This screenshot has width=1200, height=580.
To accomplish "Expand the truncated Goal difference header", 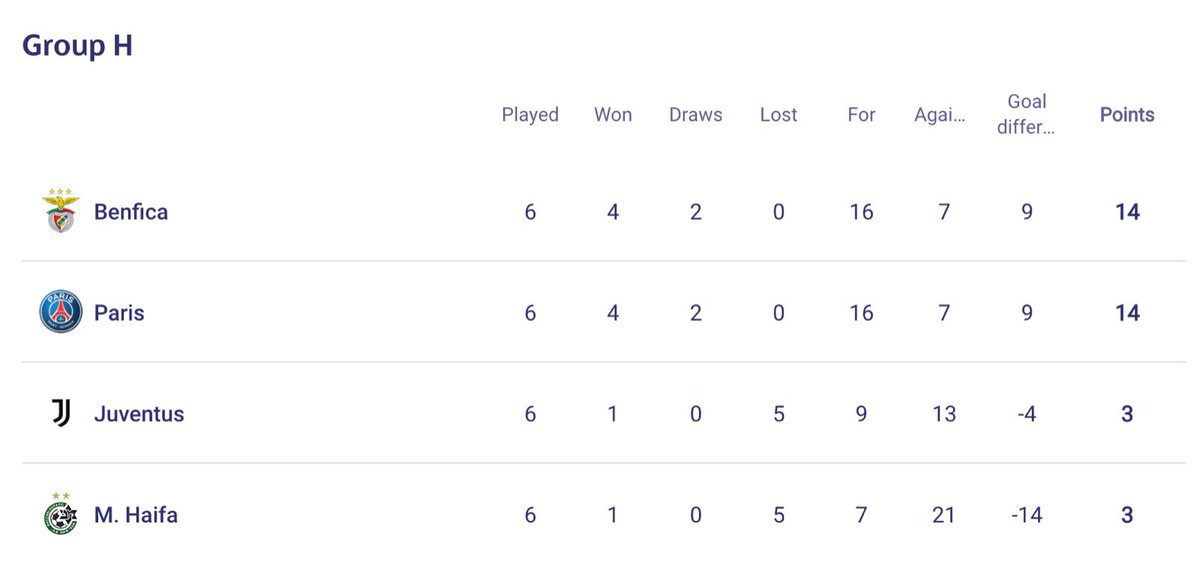I will coord(1027,114).
